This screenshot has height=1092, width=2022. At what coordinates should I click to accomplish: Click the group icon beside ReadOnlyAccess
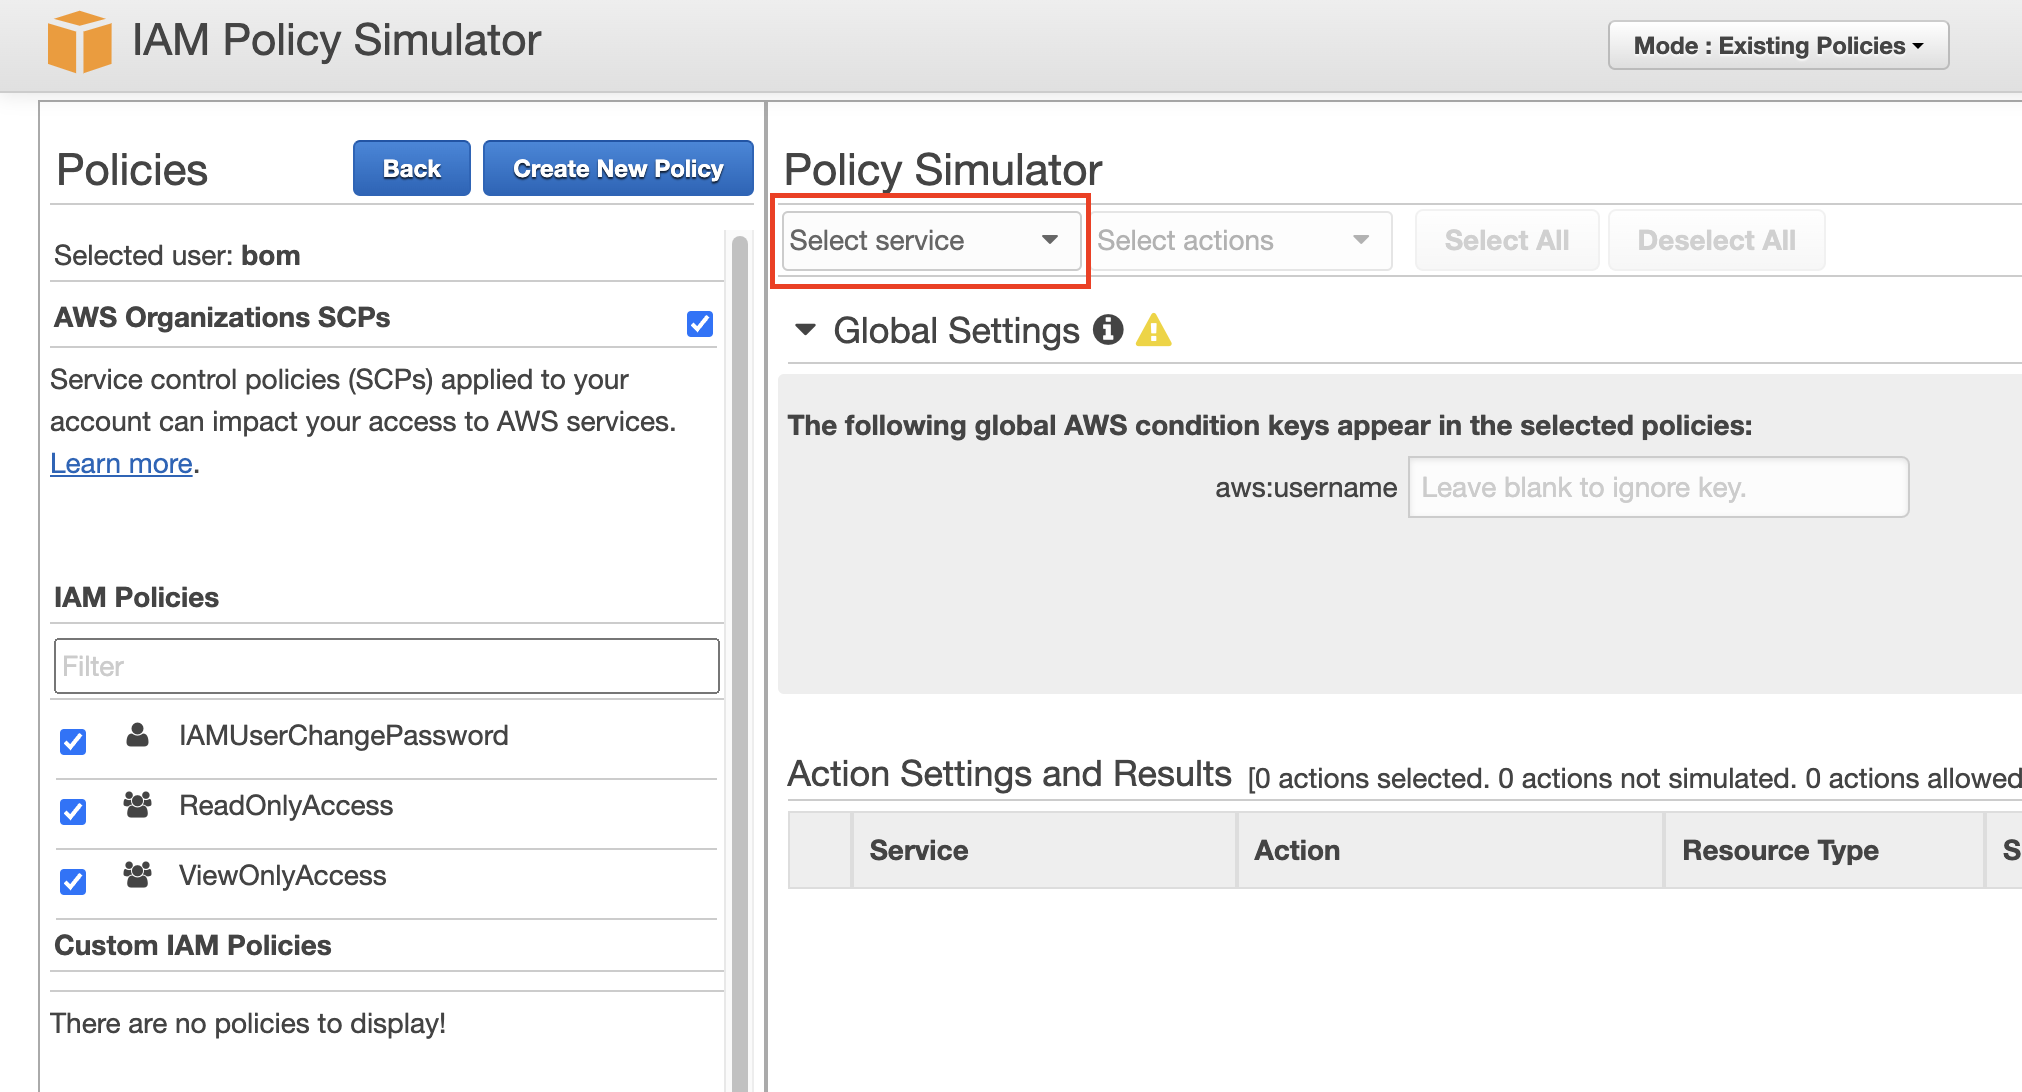click(137, 805)
